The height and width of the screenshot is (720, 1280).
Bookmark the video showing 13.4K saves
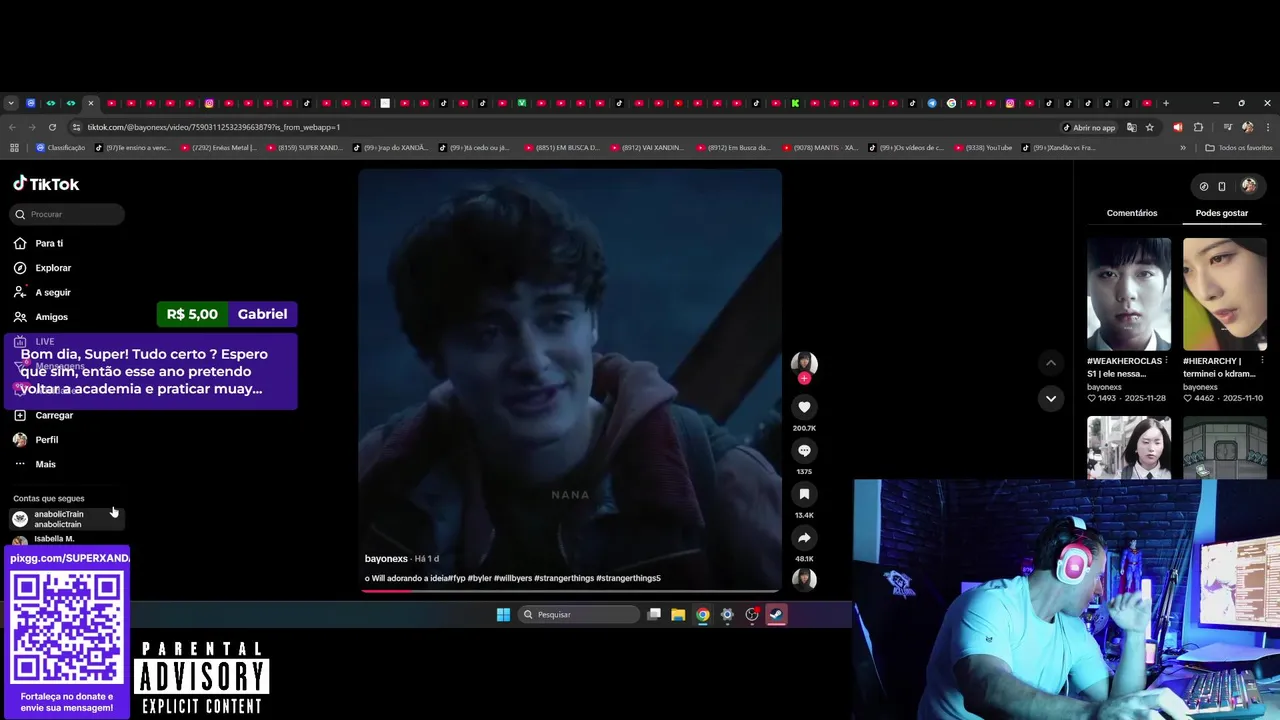coord(804,494)
